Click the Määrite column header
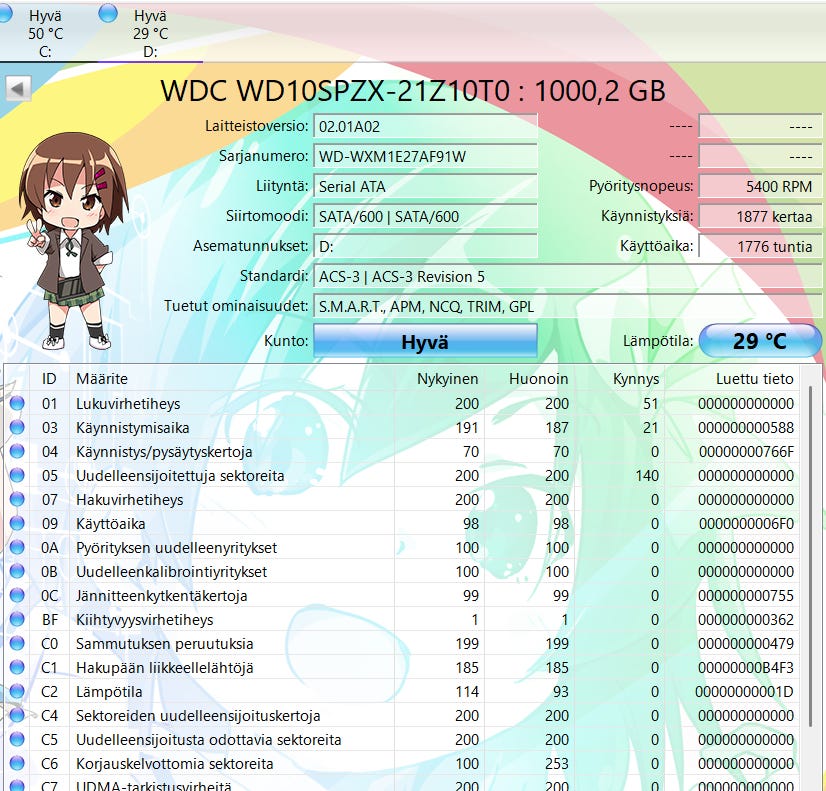826x791 pixels. 102,379
